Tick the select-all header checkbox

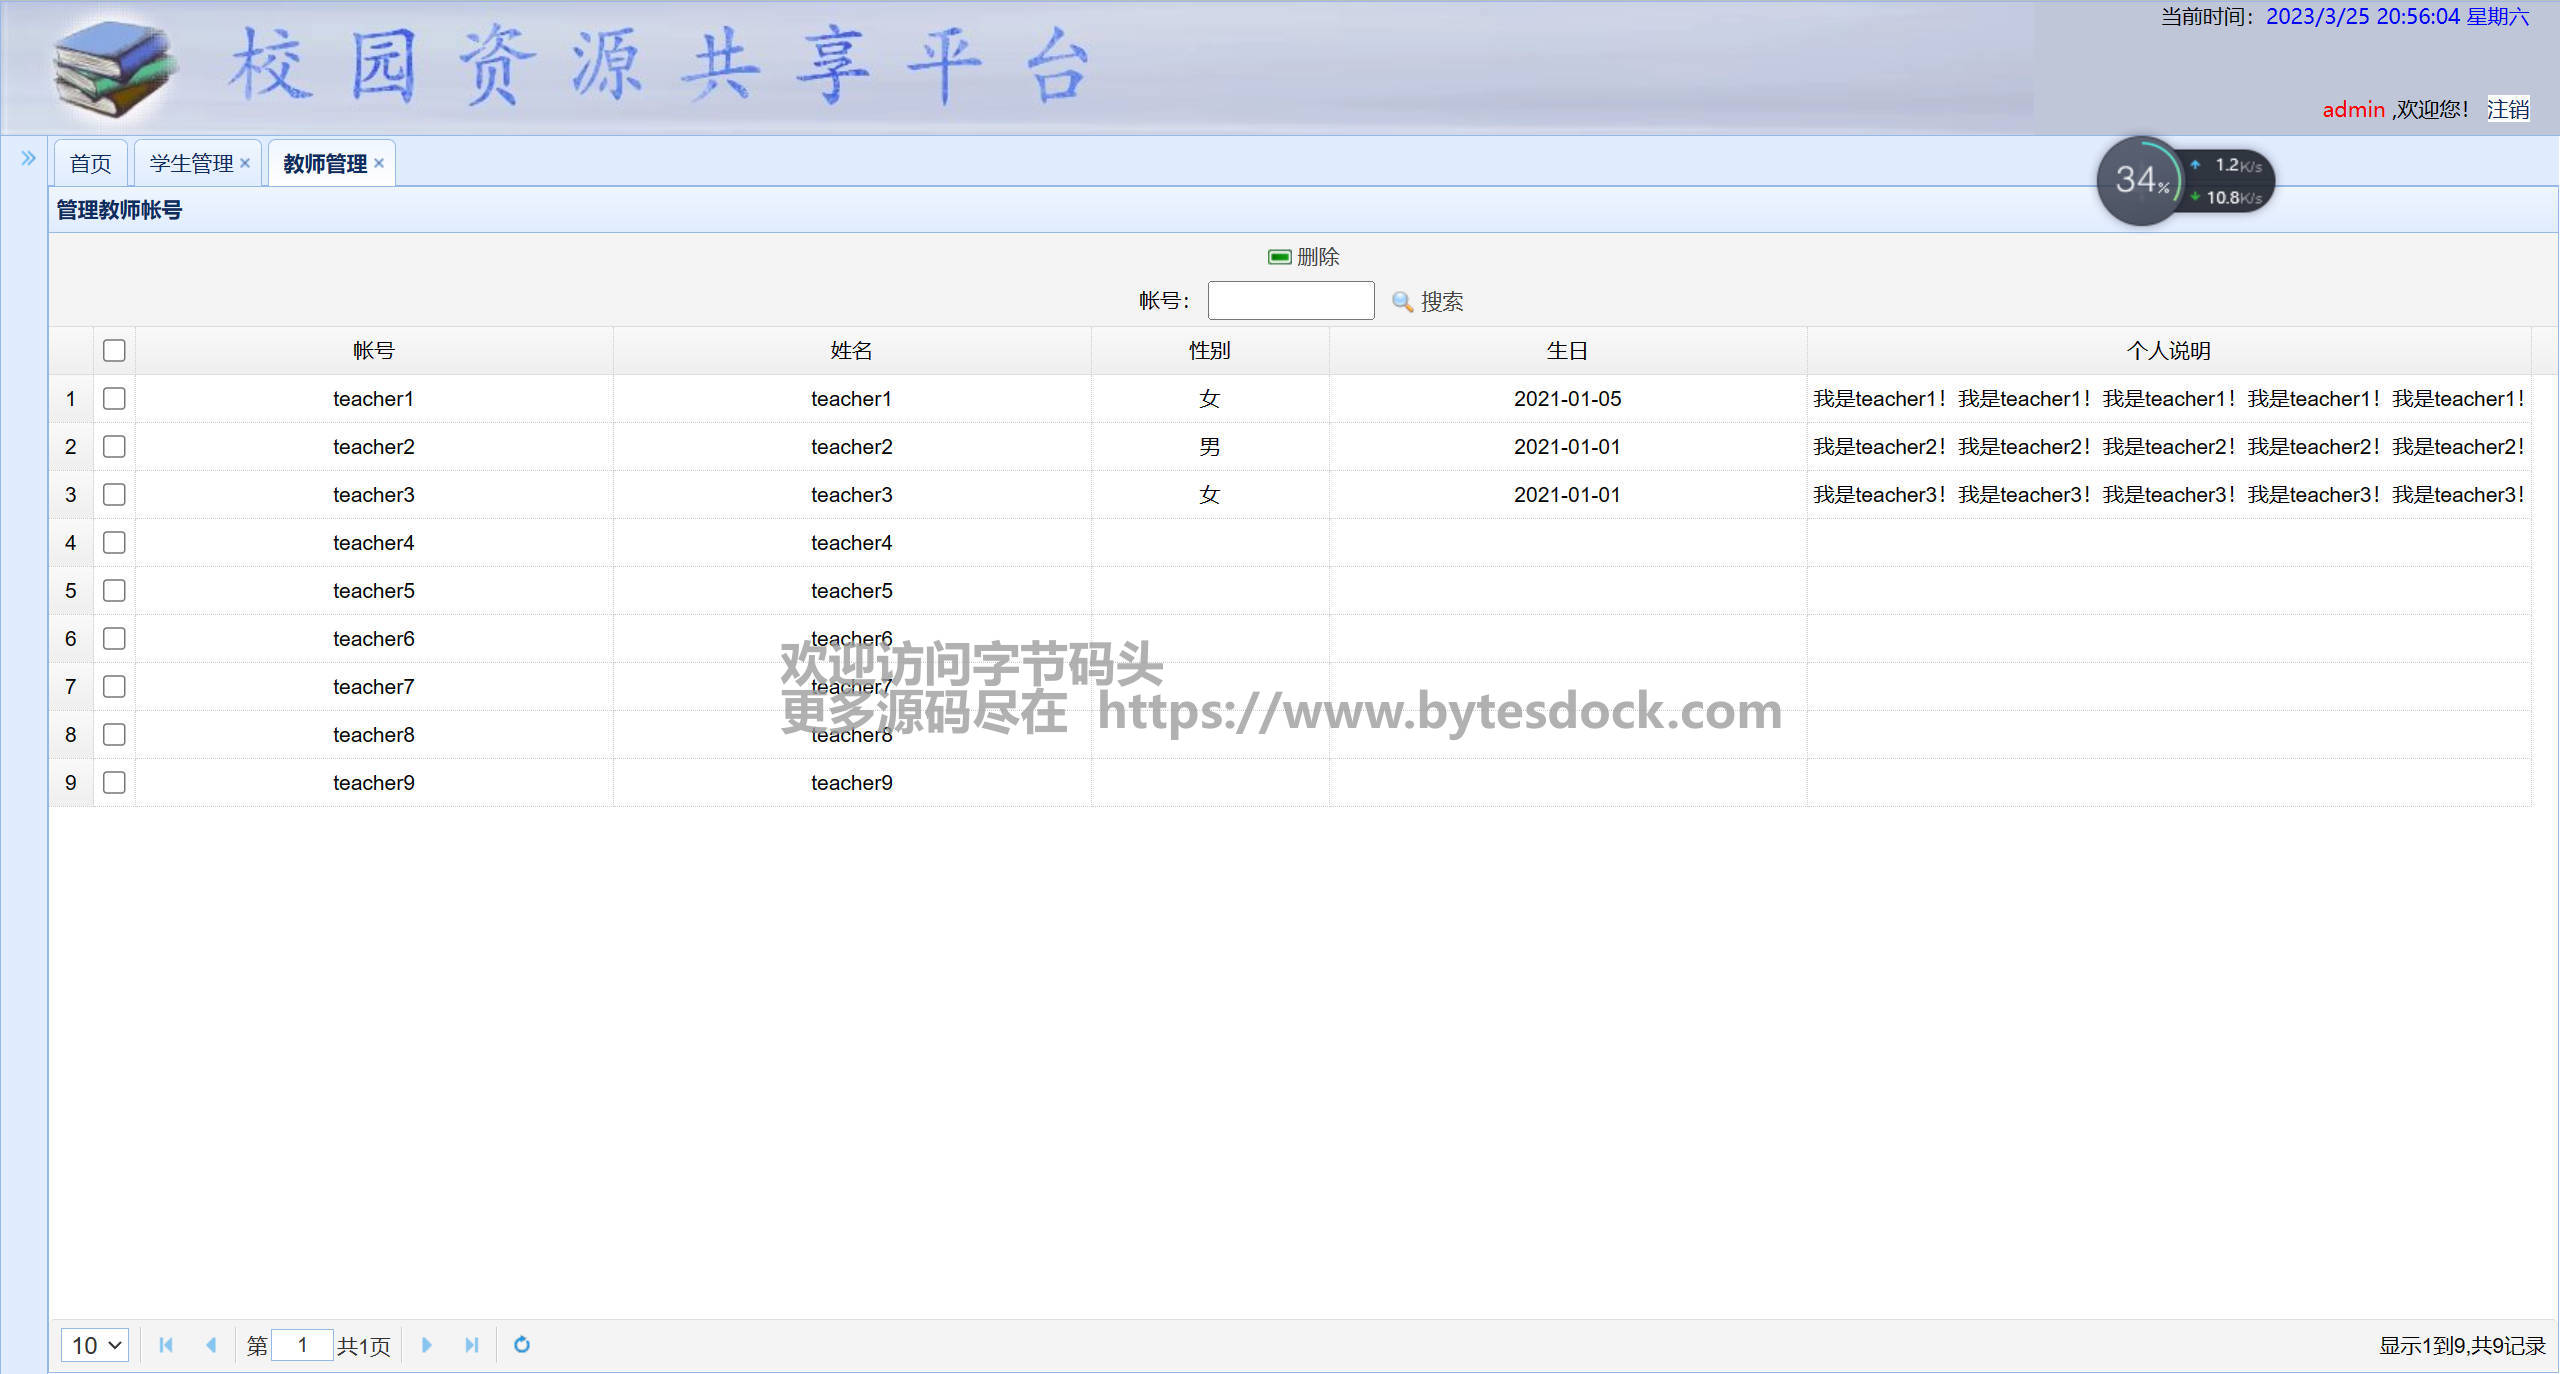point(114,351)
